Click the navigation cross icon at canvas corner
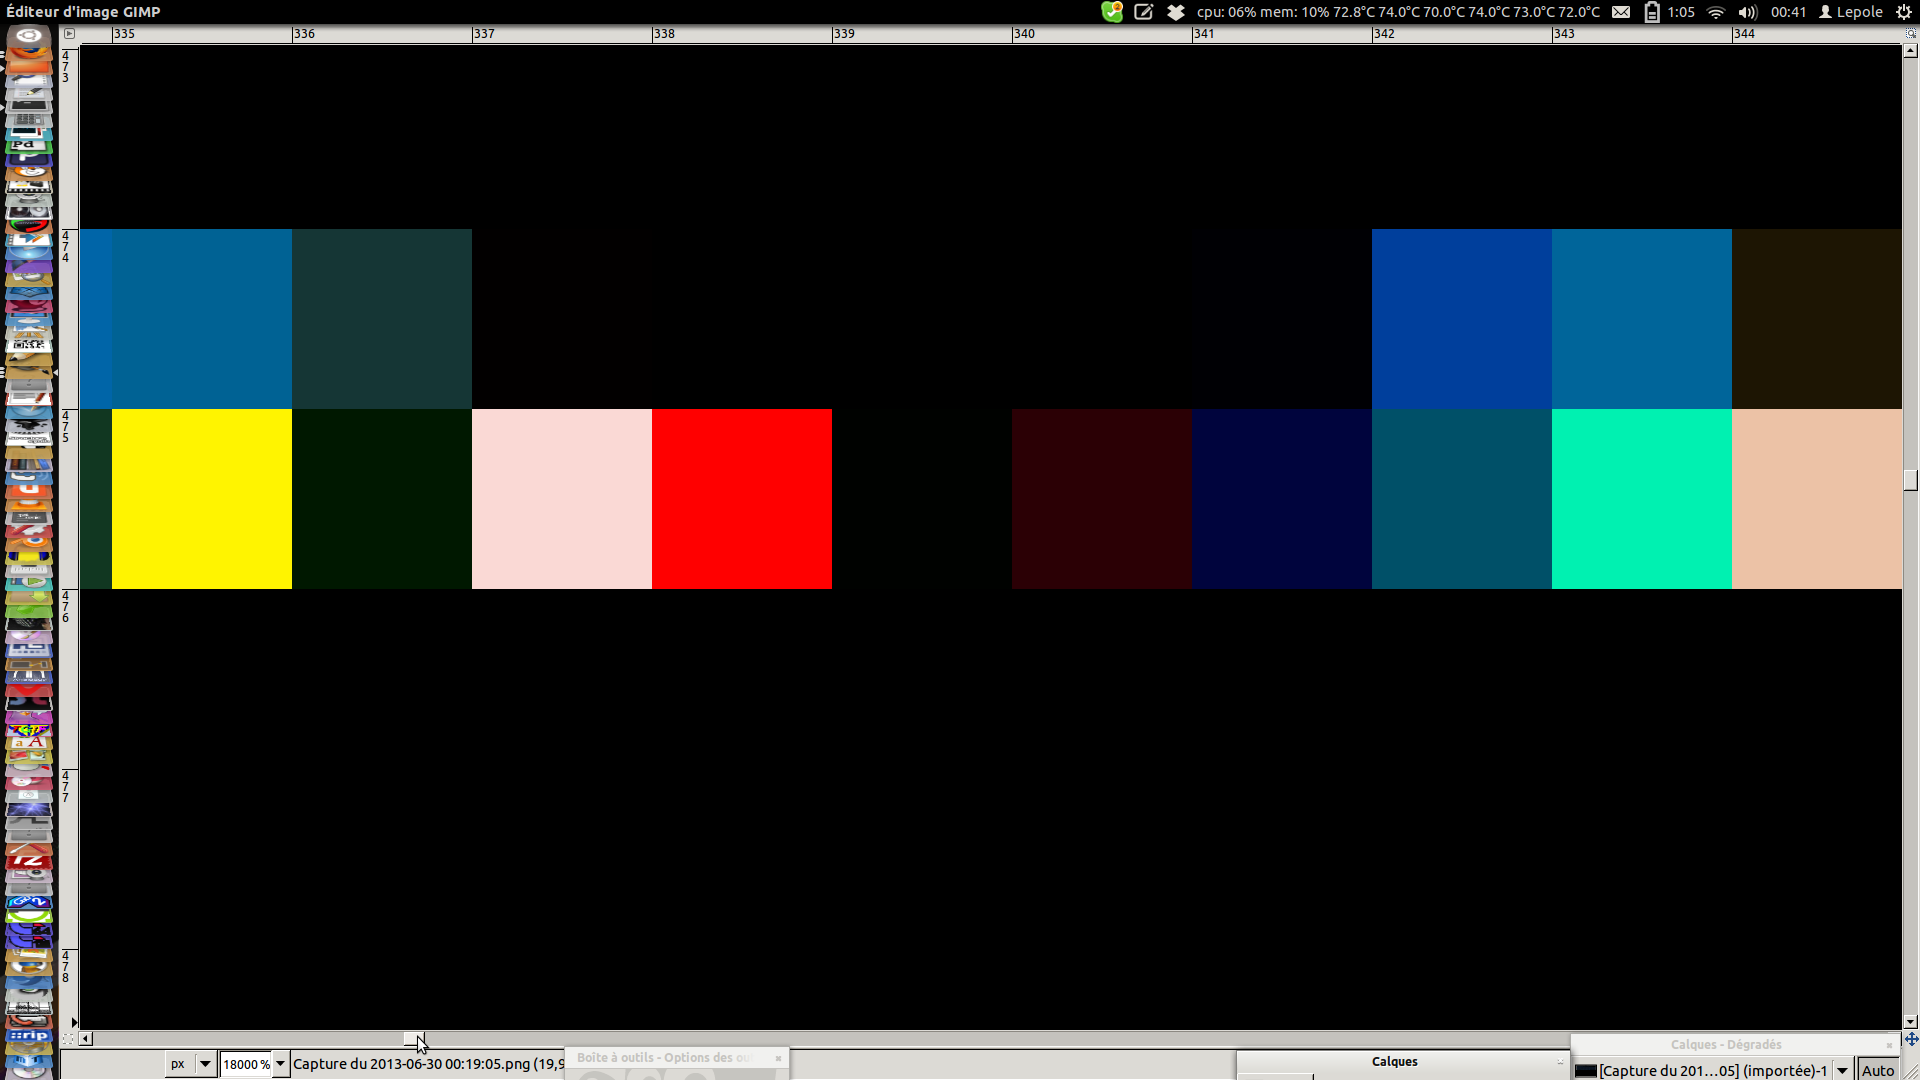1920x1080 pixels. (x=1911, y=1039)
